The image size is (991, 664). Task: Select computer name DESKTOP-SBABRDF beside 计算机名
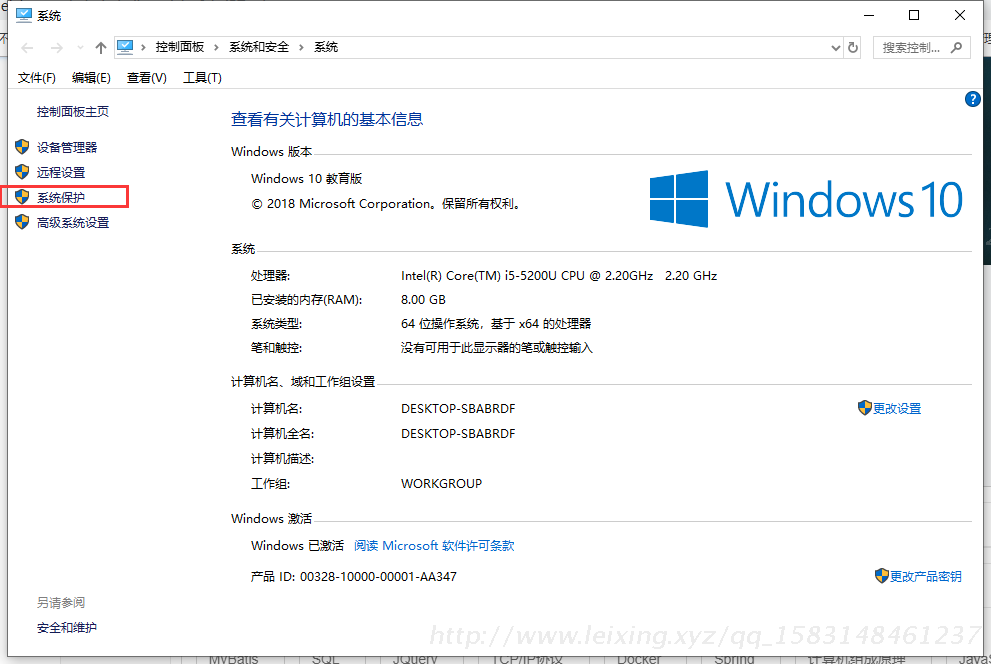(458, 409)
